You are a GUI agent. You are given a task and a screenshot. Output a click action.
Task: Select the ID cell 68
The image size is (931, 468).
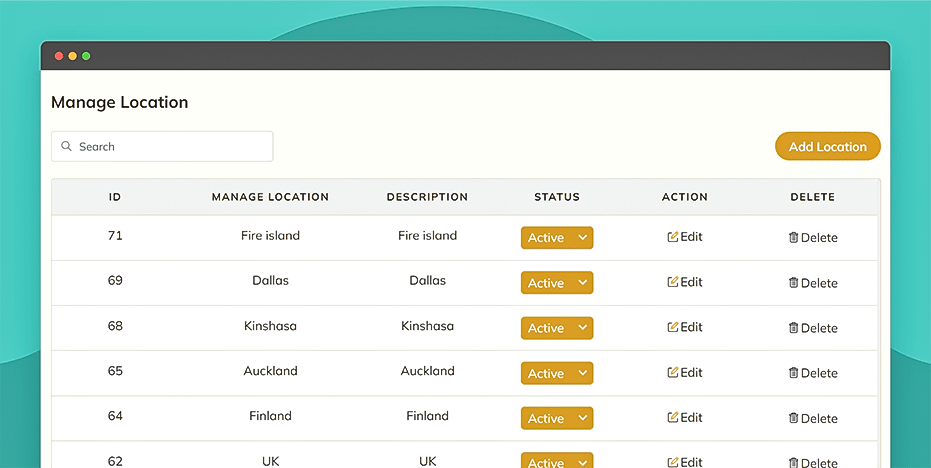click(115, 325)
